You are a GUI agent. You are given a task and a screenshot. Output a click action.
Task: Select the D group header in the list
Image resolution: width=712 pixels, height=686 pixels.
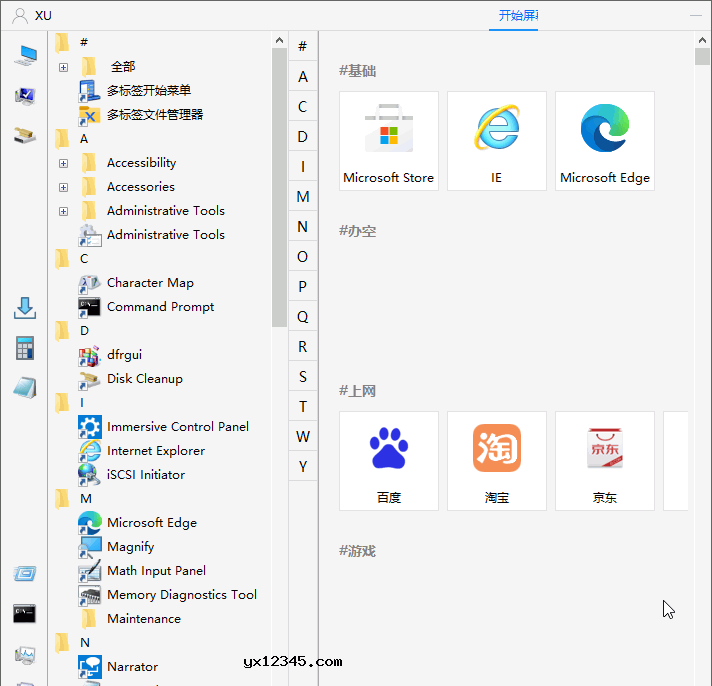73,331
